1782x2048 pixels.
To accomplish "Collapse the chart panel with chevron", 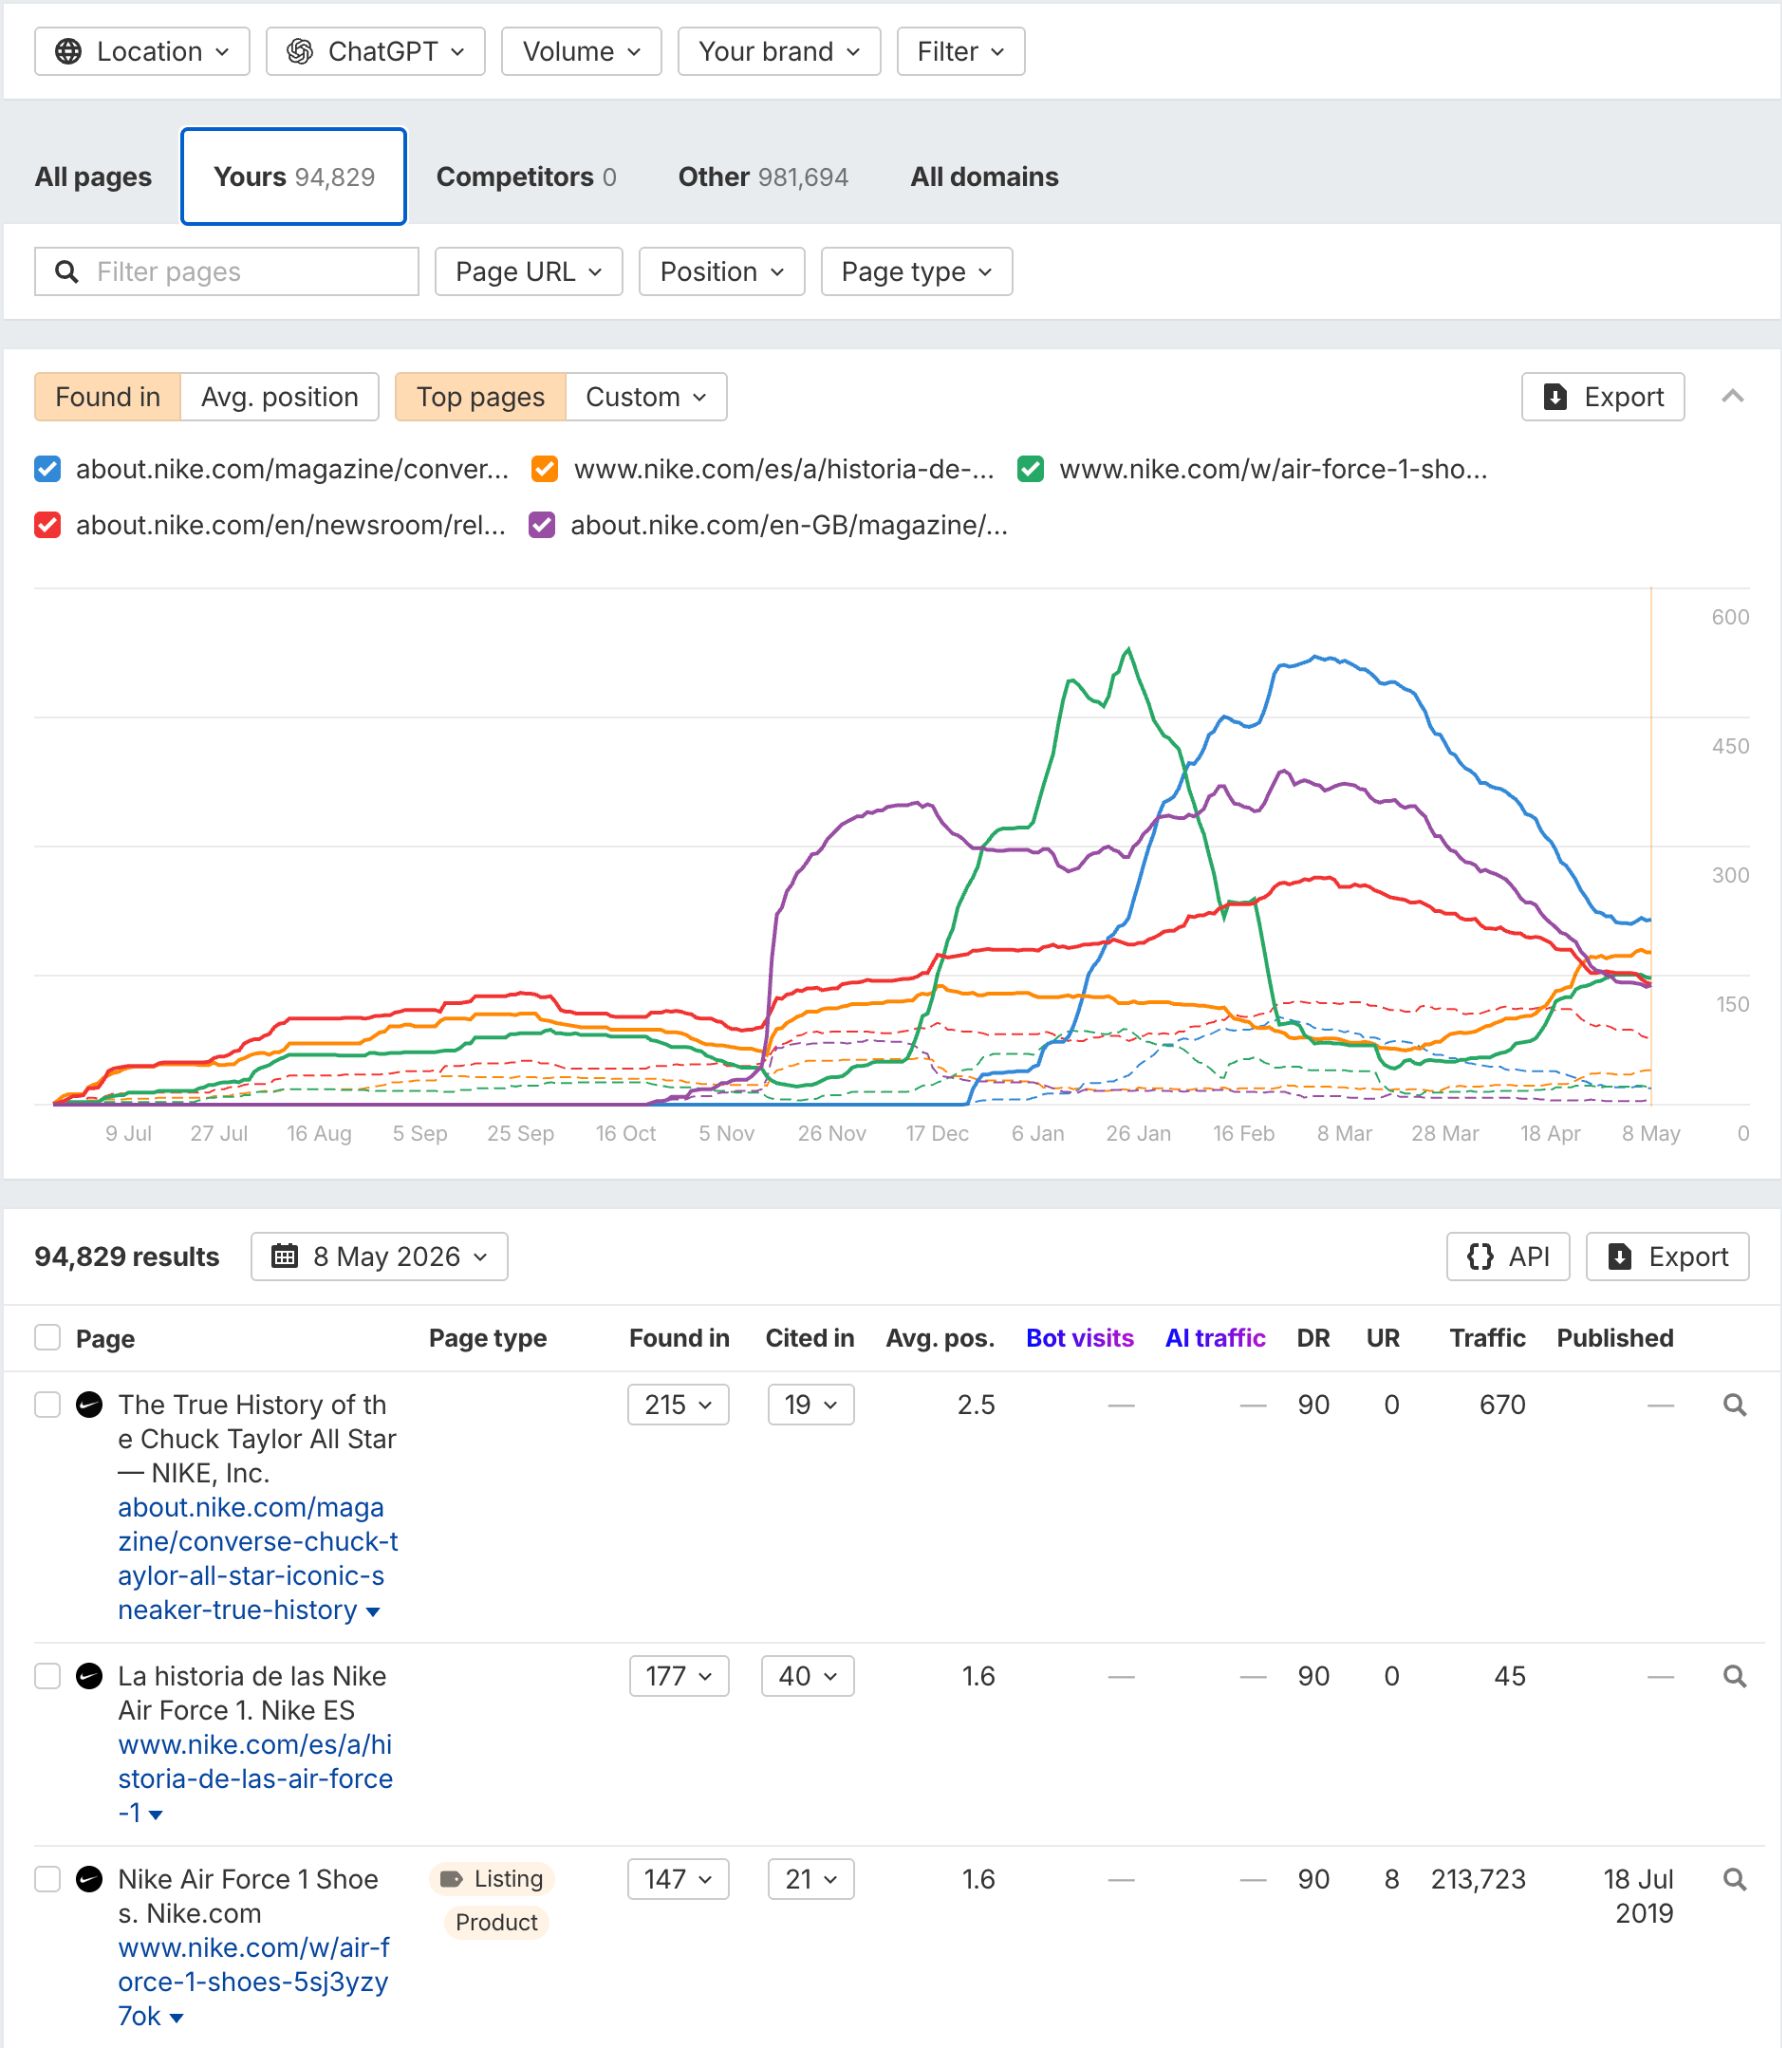I will click(x=1733, y=397).
